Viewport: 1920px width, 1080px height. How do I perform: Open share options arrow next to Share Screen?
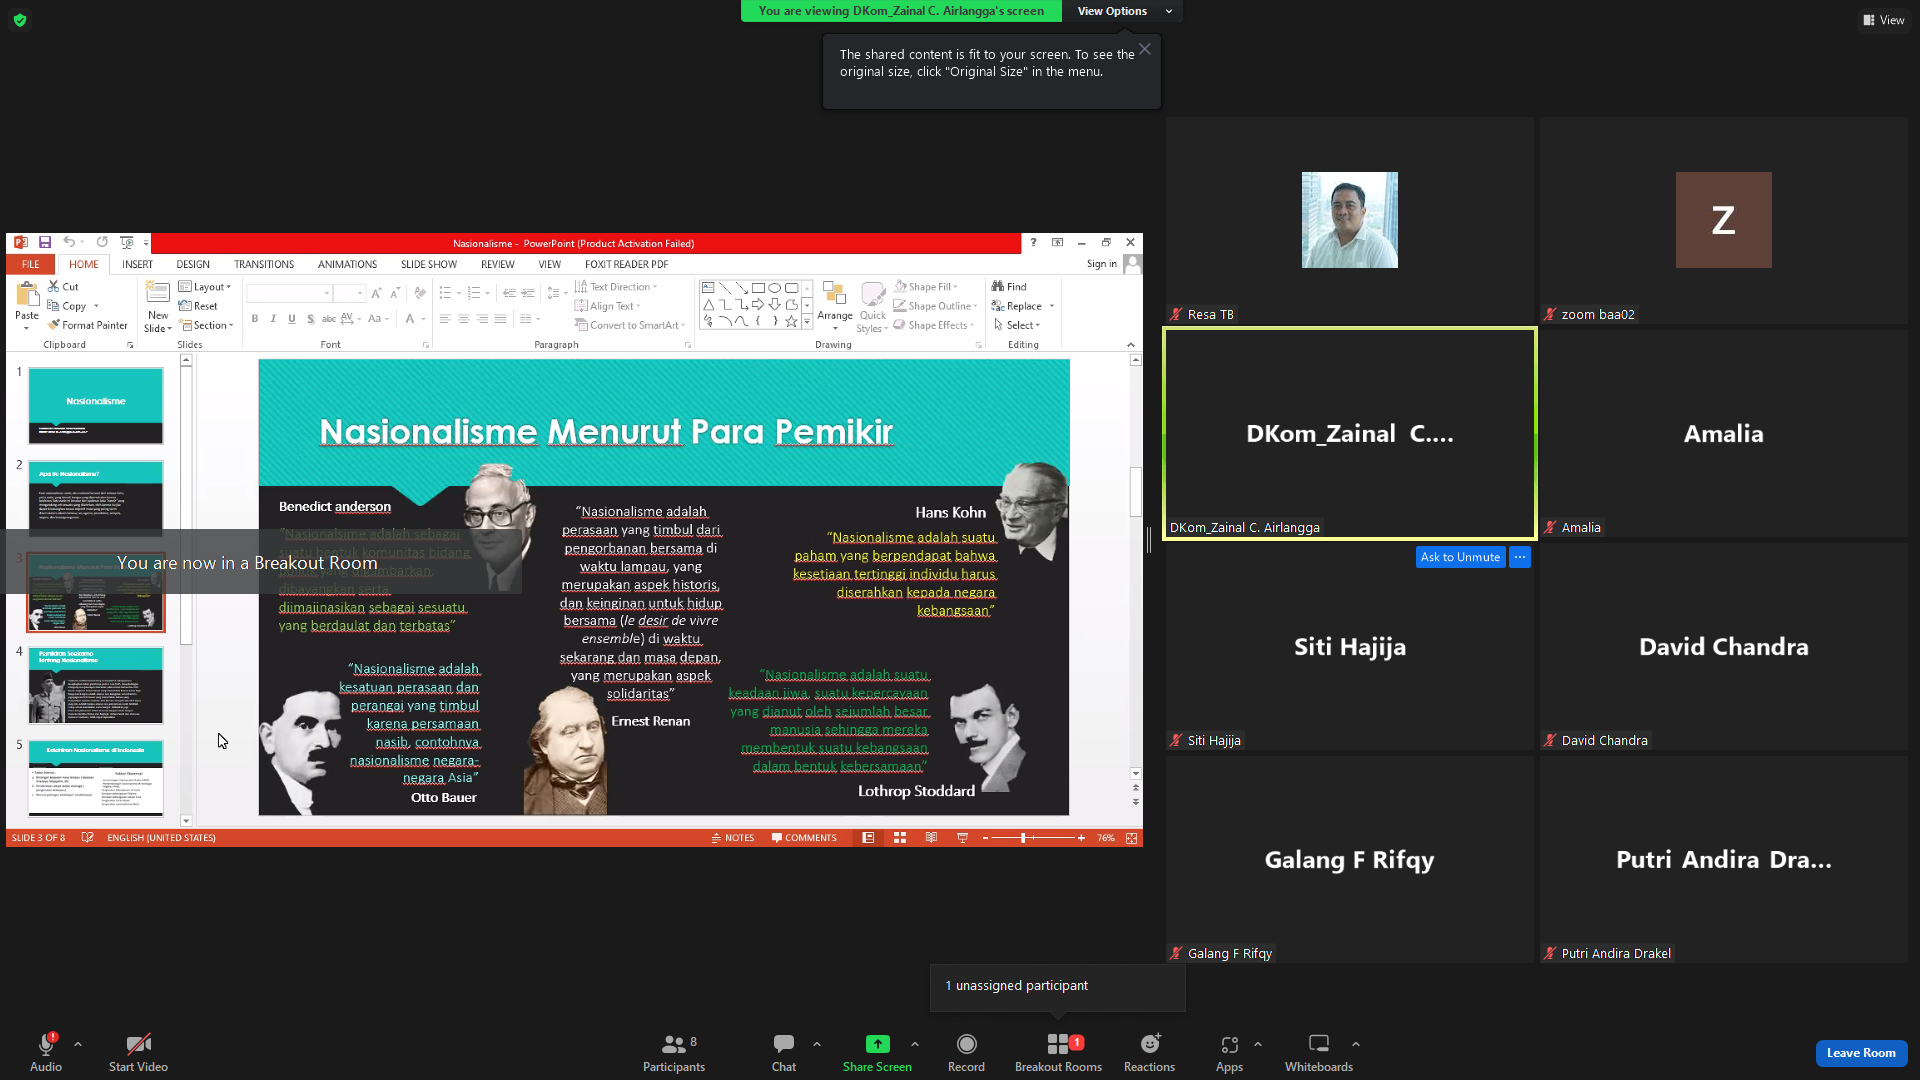pos(915,1044)
